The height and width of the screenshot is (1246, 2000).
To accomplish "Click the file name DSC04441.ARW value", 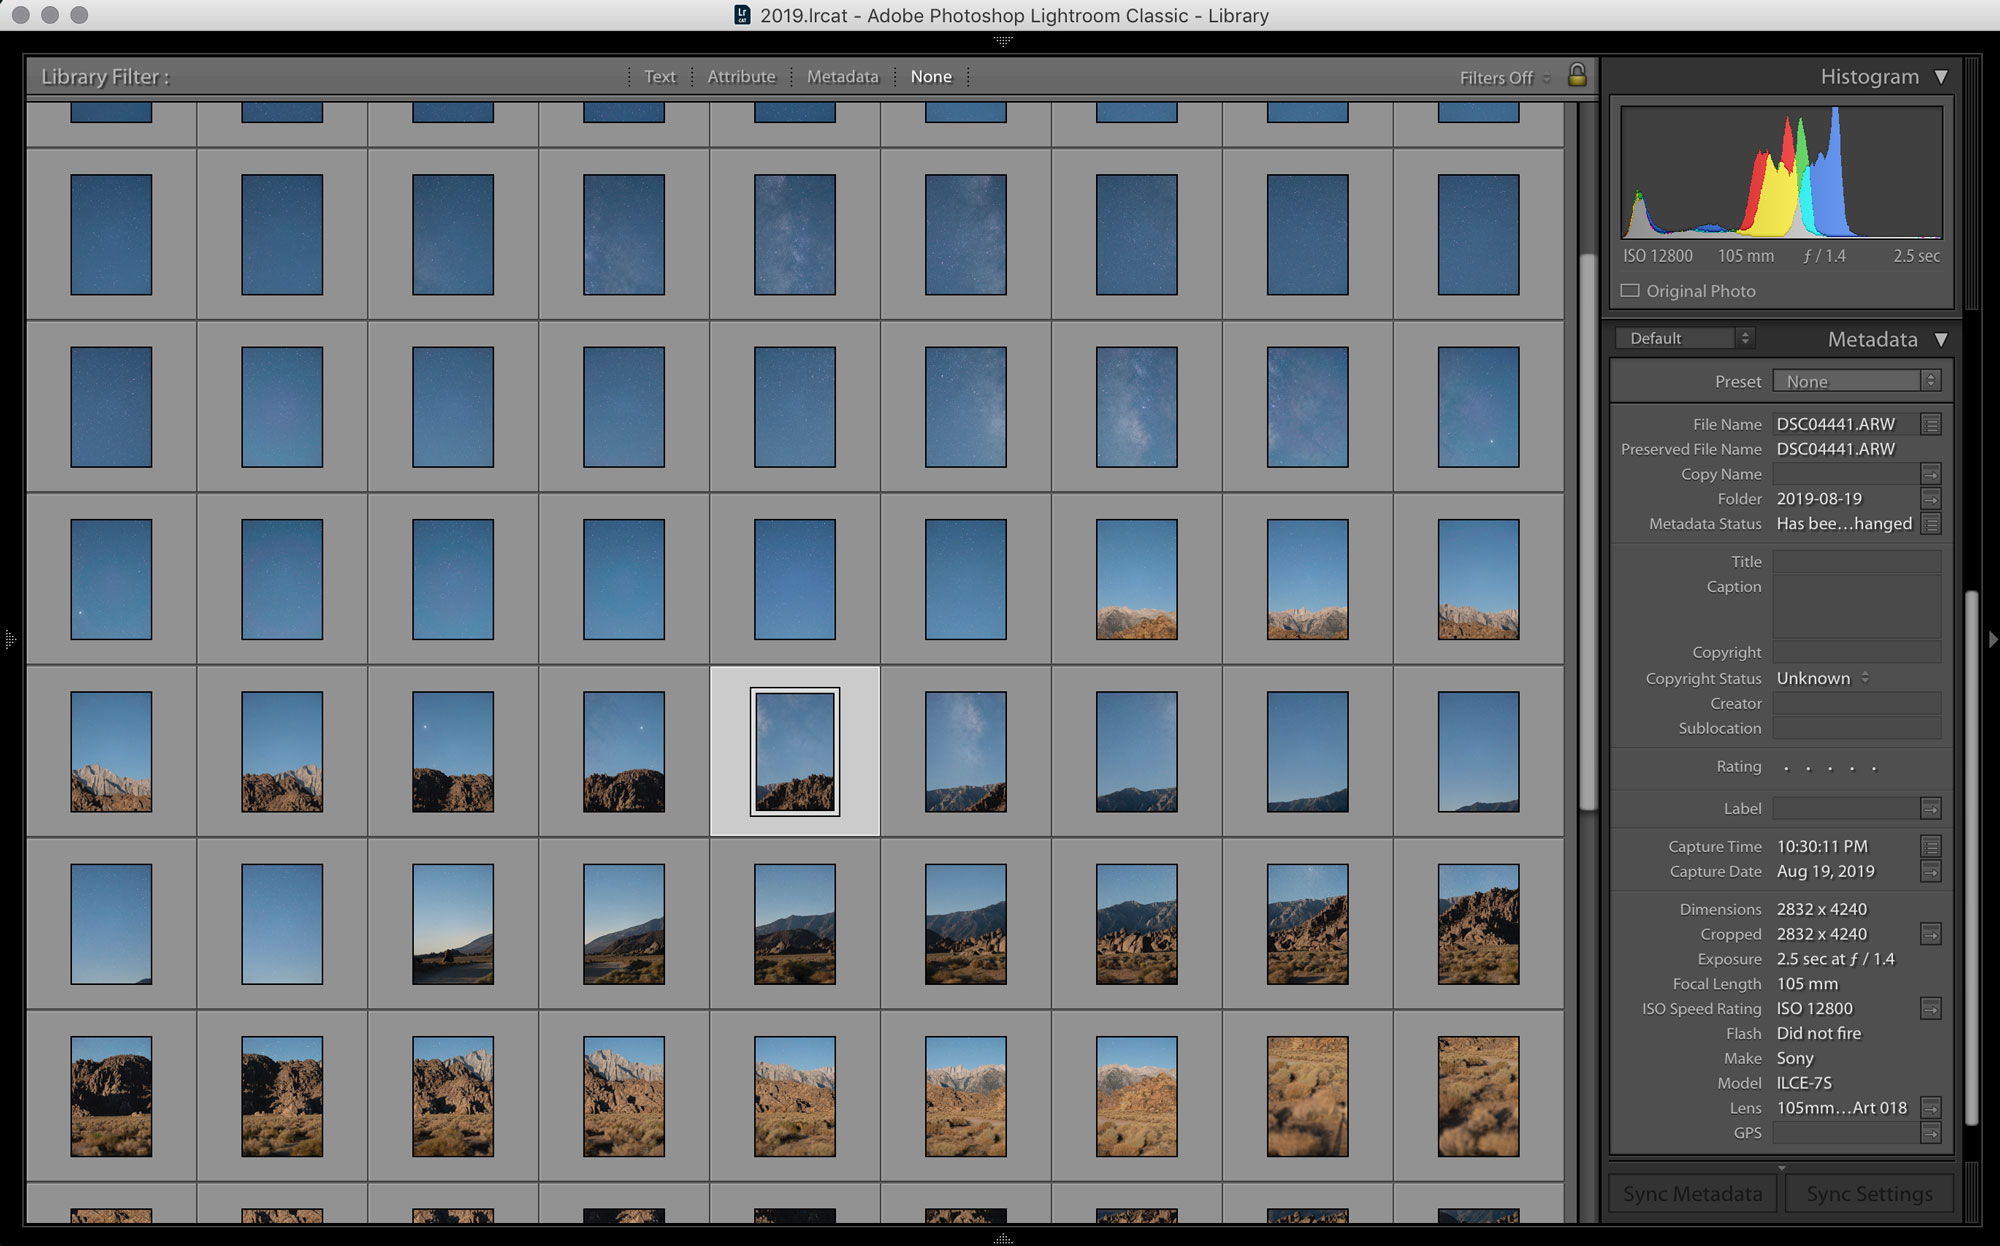I will coord(1835,424).
